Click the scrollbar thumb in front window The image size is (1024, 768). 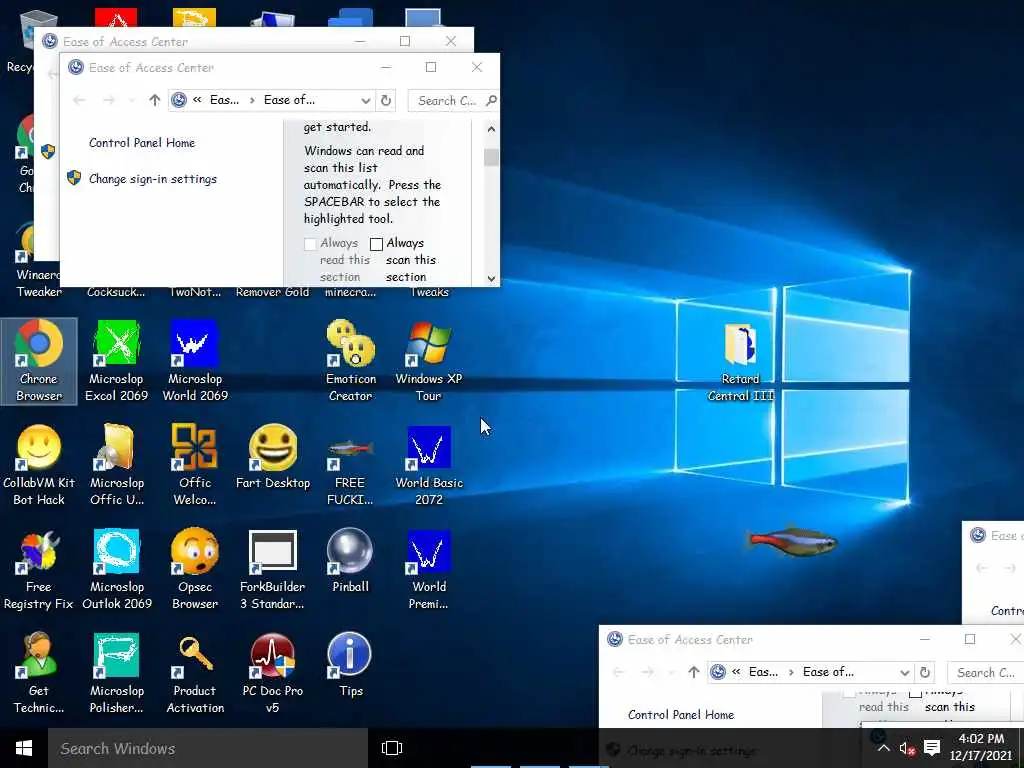491,157
